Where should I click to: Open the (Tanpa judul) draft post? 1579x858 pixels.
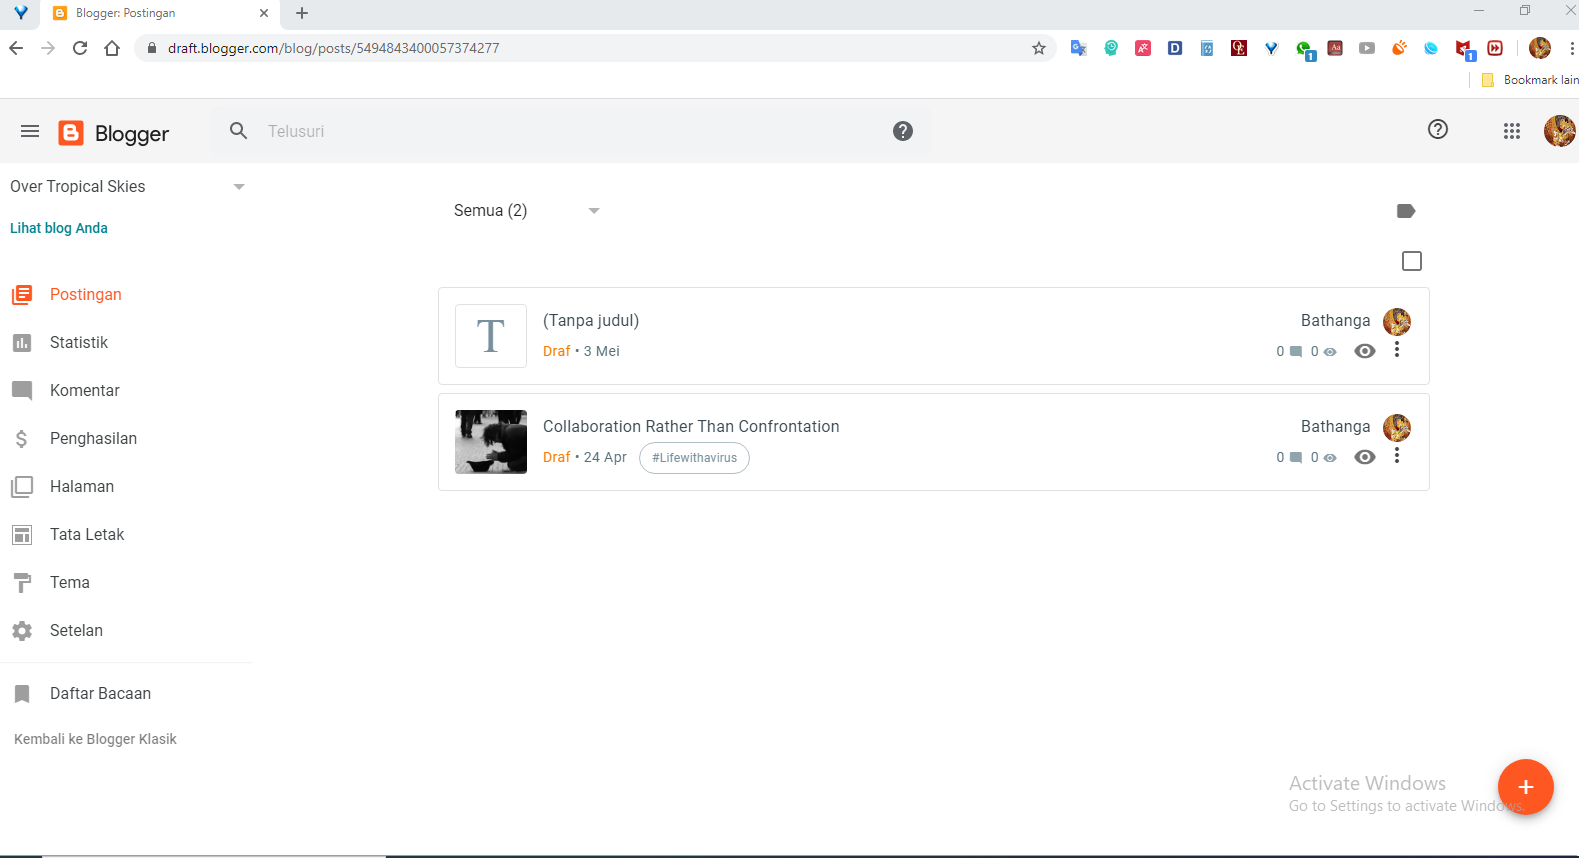pos(591,320)
